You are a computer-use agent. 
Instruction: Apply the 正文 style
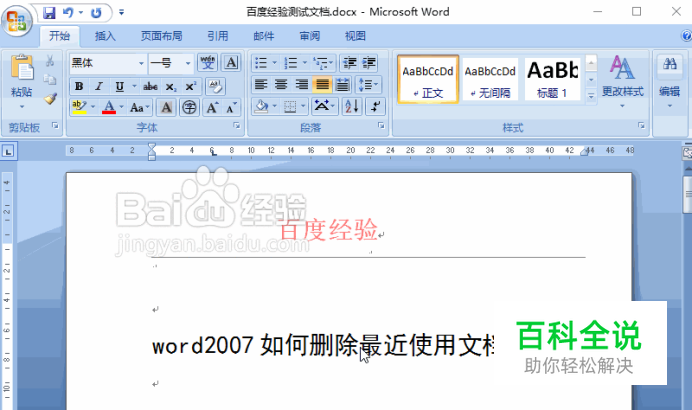428,79
